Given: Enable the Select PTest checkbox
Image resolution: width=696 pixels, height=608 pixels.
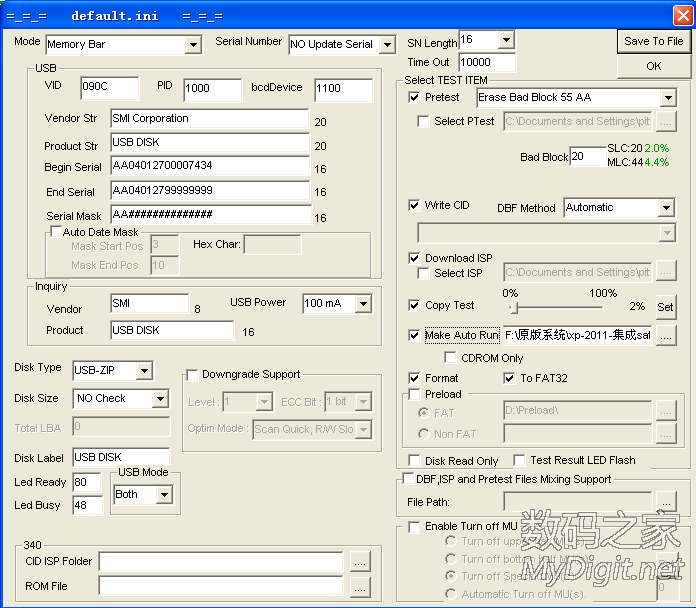Looking at the screenshot, I should click(423, 121).
